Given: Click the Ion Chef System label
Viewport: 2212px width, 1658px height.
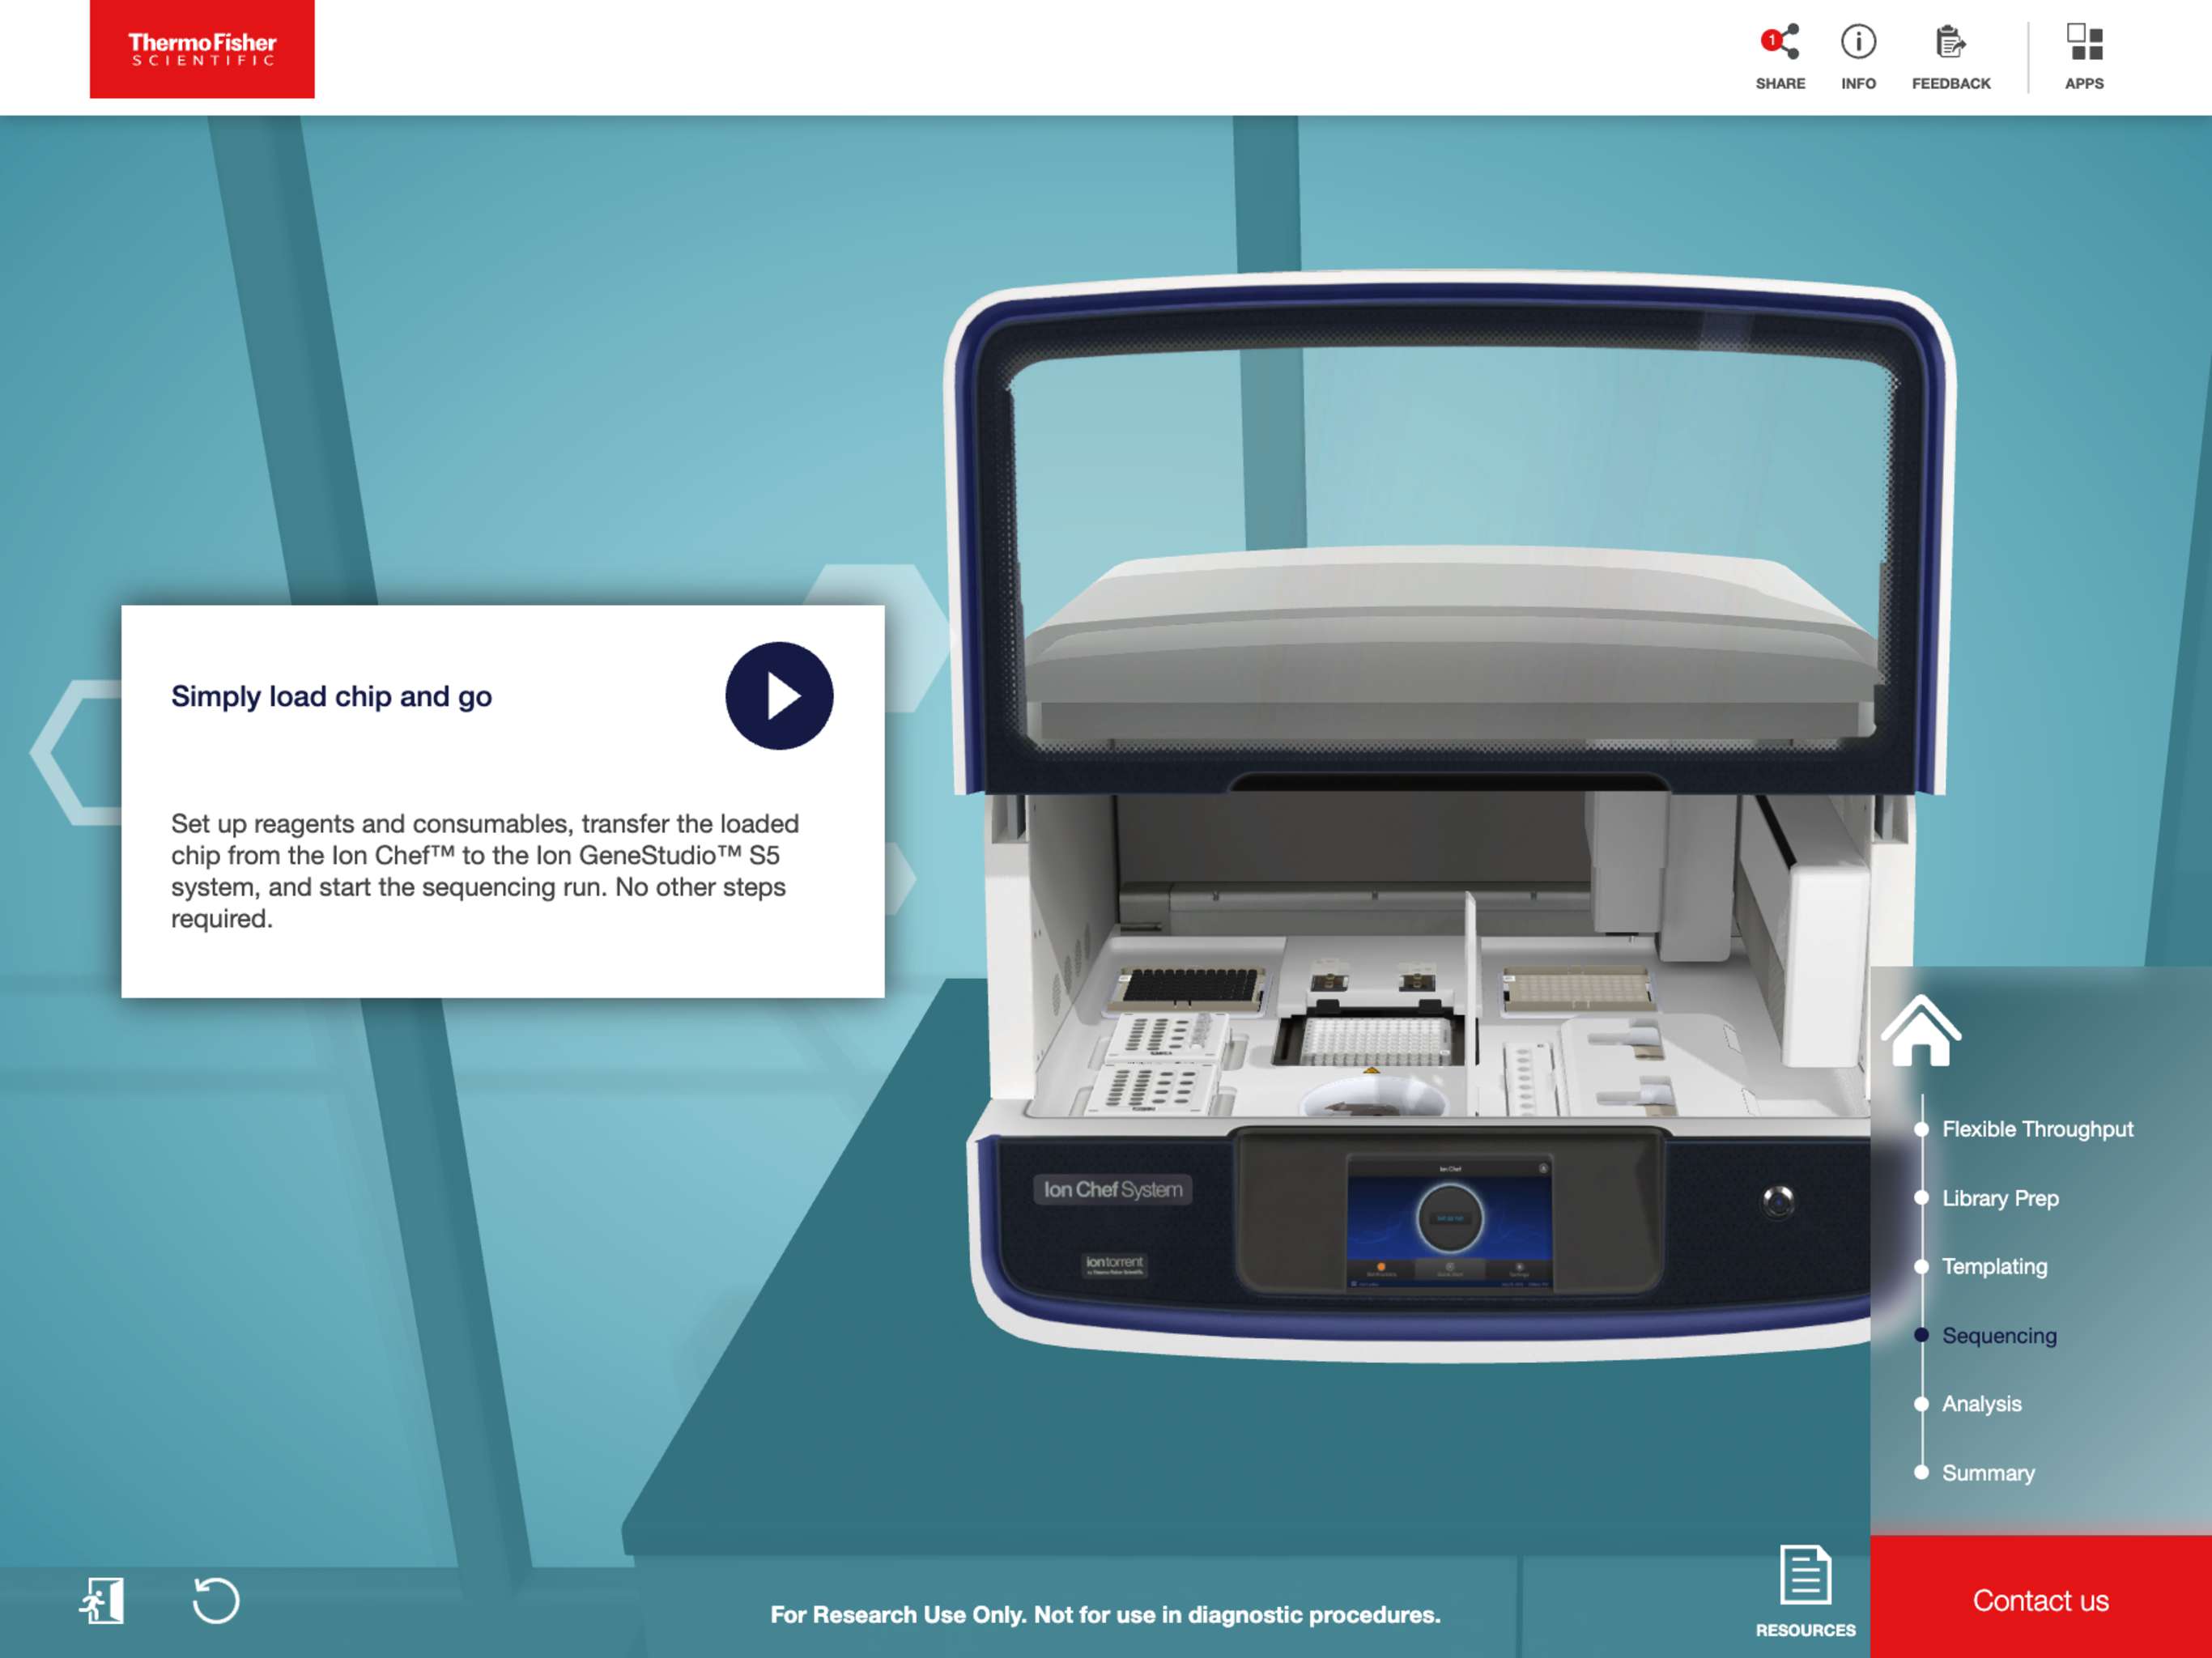Looking at the screenshot, I should [1112, 1189].
